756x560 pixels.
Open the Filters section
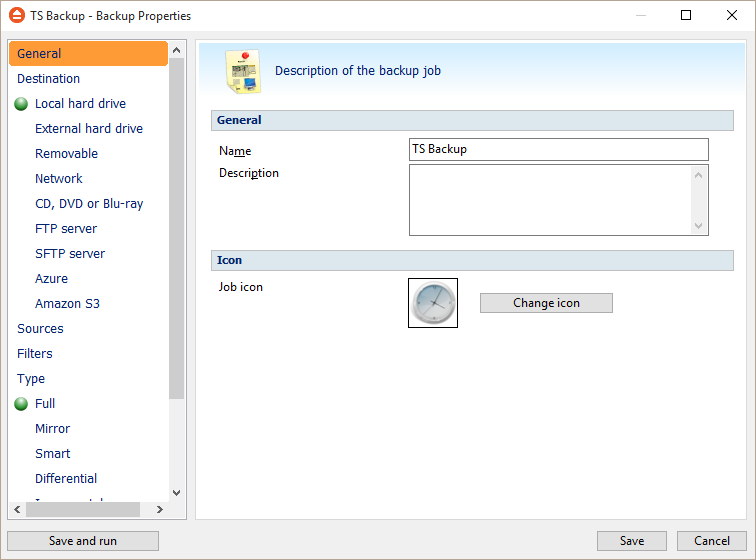(x=35, y=354)
